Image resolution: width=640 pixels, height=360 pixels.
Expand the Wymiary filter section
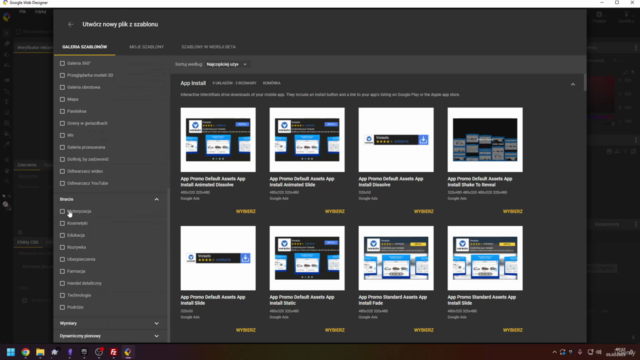[156, 323]
